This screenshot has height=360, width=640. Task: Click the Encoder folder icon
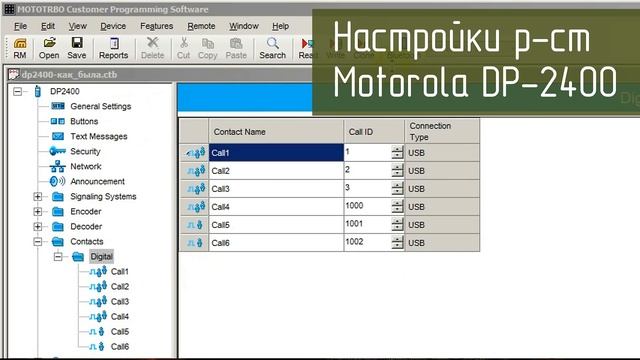58,211
